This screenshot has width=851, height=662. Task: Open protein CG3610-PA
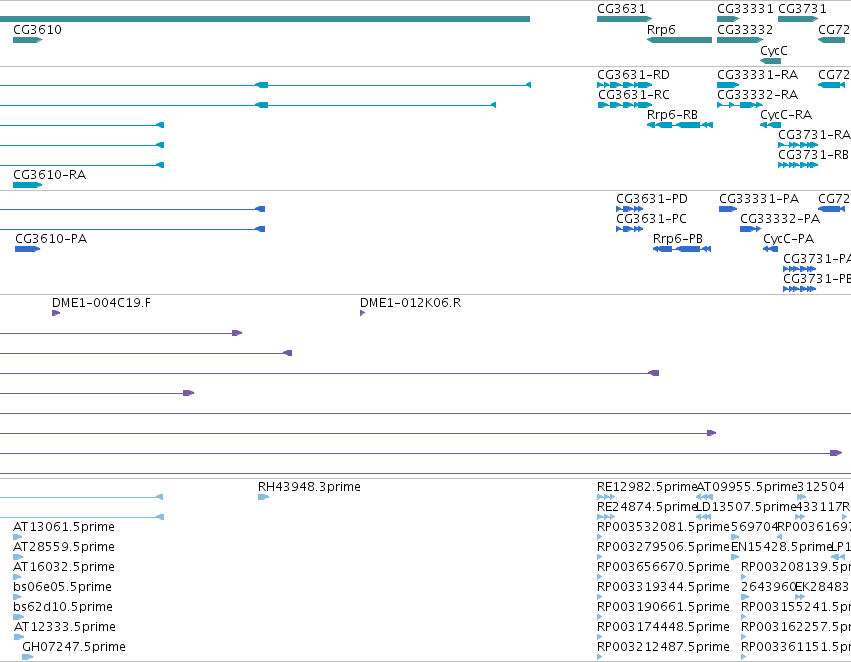coord(27,249)
